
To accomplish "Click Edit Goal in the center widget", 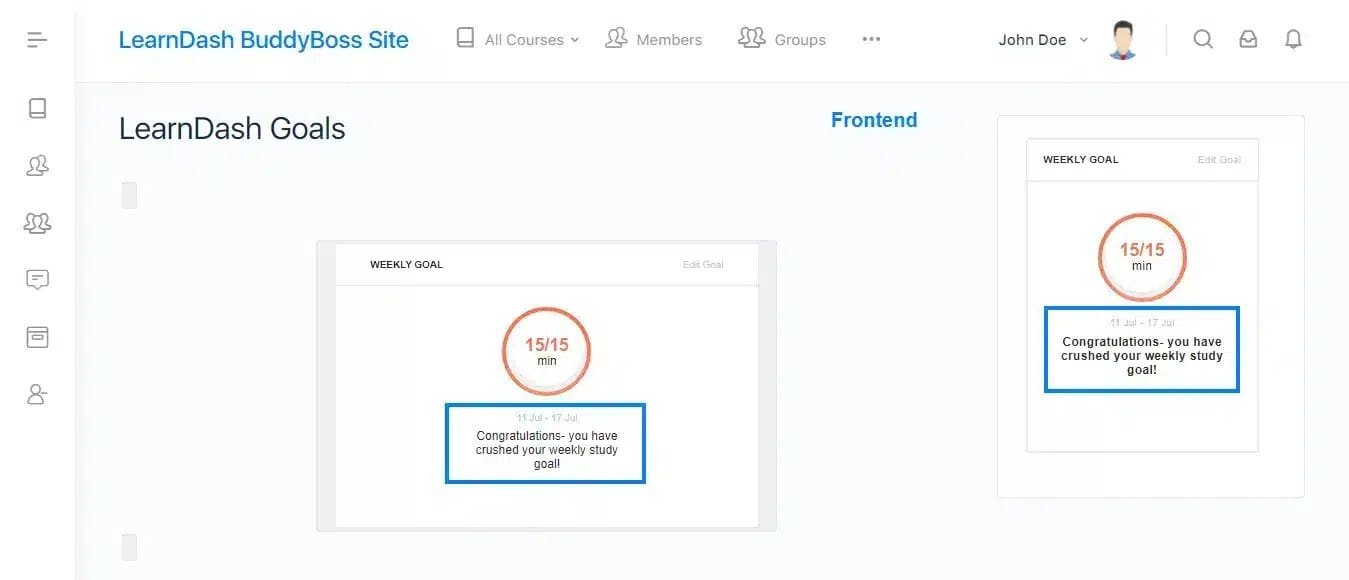I will [x=703, y=265].
